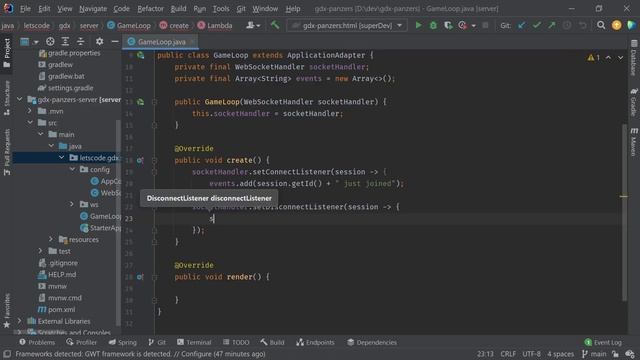Screen dimensions: 640x360
Task: Open the Gradle tool window
Action: pyautogui.click(x=633, y=102)
